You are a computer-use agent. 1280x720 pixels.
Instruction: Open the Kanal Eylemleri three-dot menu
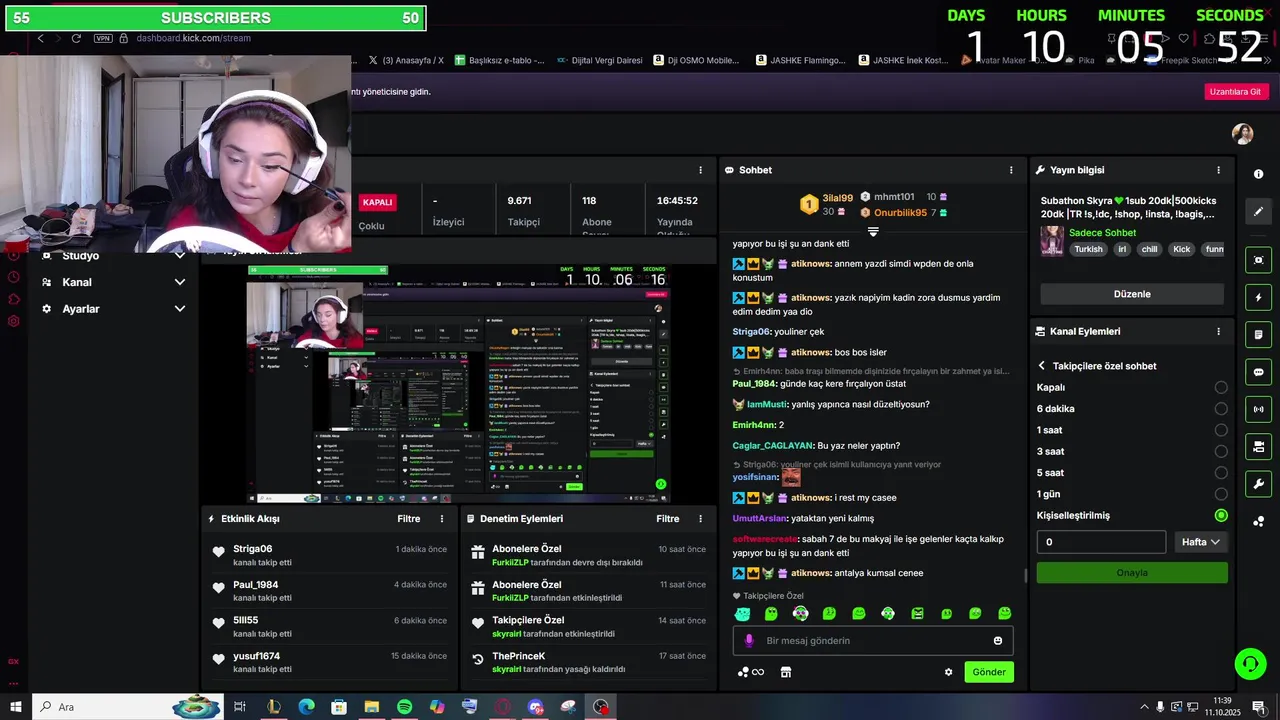coord(1218,331)
